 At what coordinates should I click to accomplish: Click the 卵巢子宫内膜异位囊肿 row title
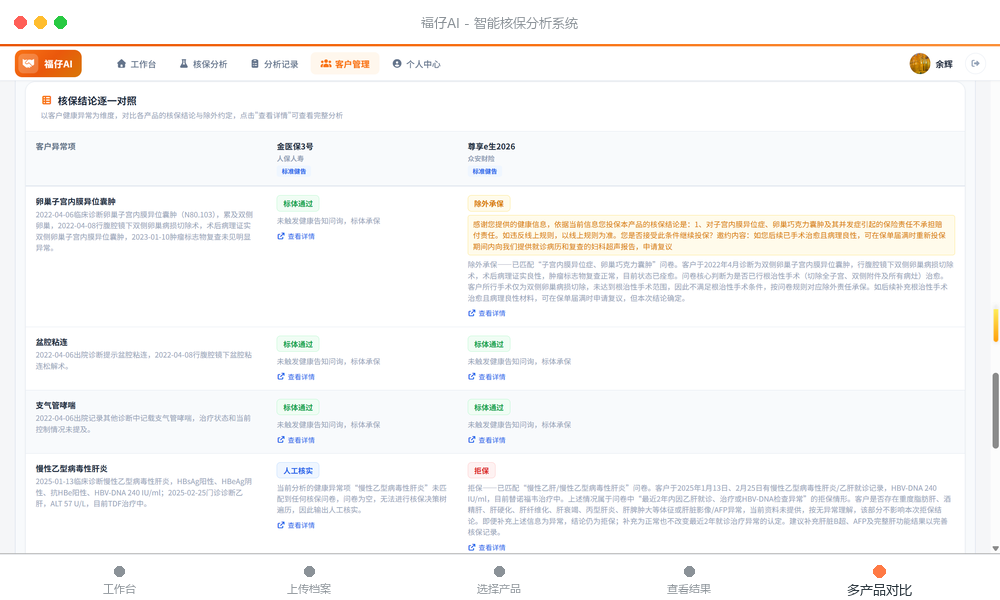[75, 201]
